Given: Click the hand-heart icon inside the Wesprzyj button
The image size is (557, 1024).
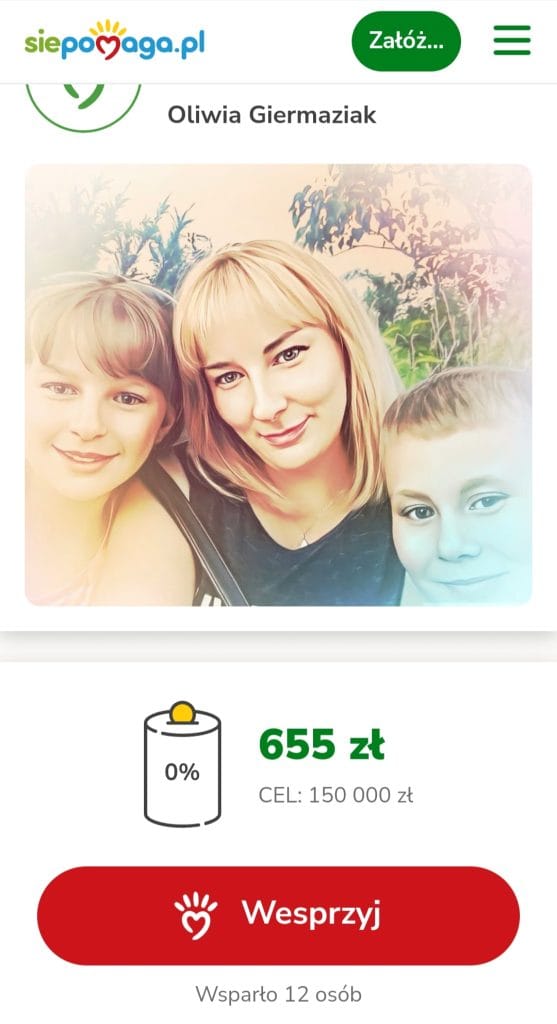Looking at the screenshot, I should tap(195, 915).
